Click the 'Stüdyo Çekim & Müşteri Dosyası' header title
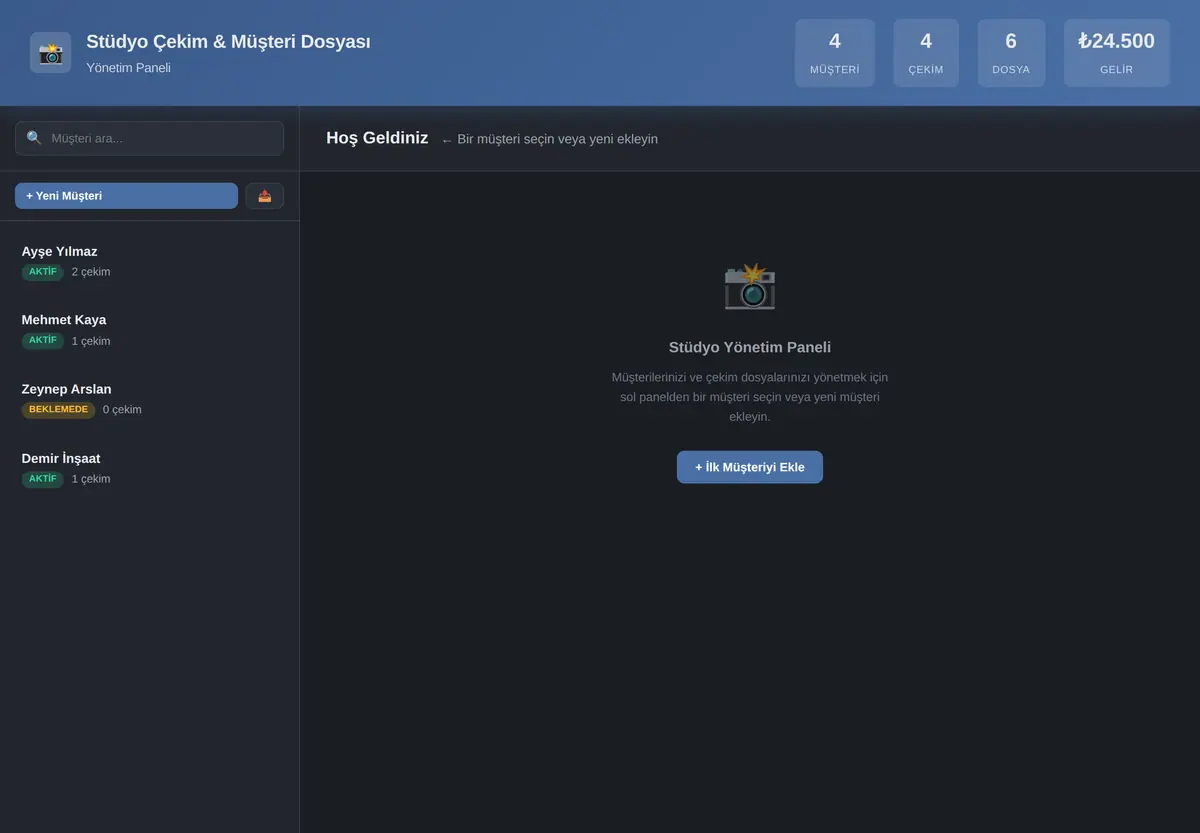 228,42
